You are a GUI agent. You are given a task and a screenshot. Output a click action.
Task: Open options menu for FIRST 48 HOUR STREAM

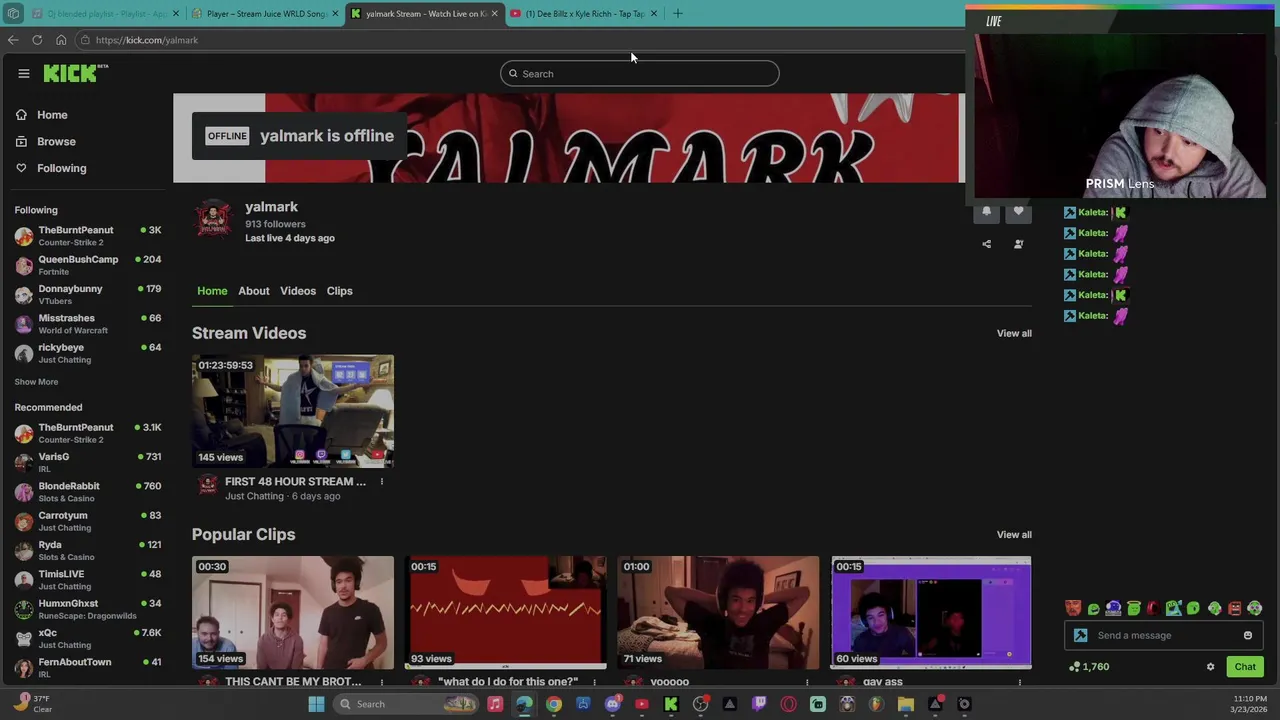[x=381, y=482]
